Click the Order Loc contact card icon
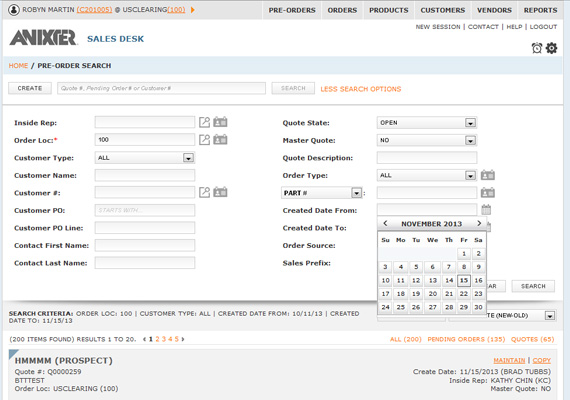The image size is (570, 400). 220,139
